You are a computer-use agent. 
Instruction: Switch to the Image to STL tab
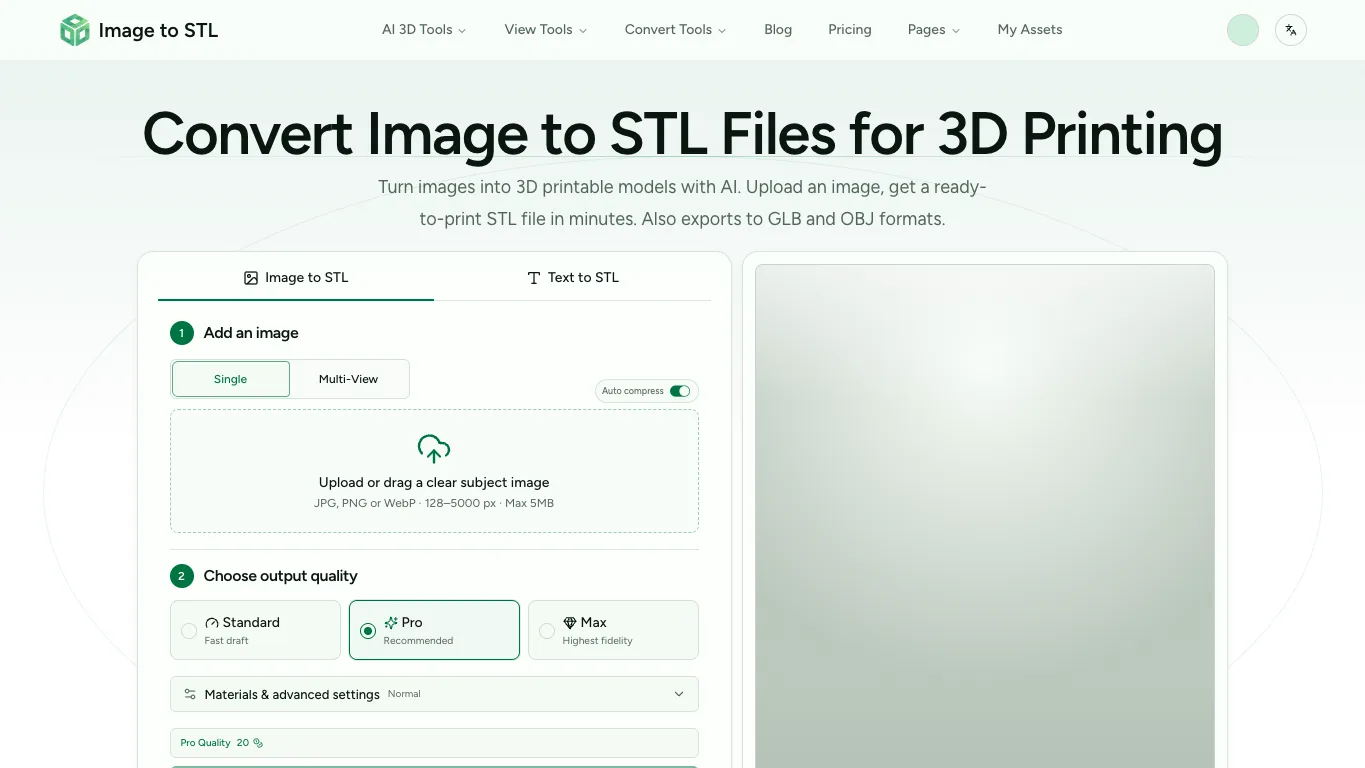(296, 278)
